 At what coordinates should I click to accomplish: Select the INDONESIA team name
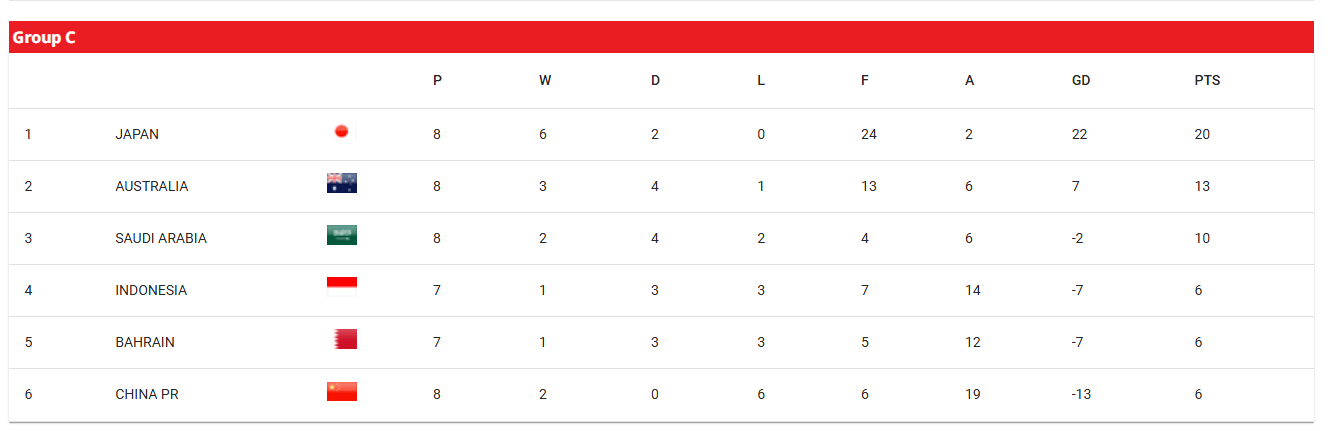151,290
